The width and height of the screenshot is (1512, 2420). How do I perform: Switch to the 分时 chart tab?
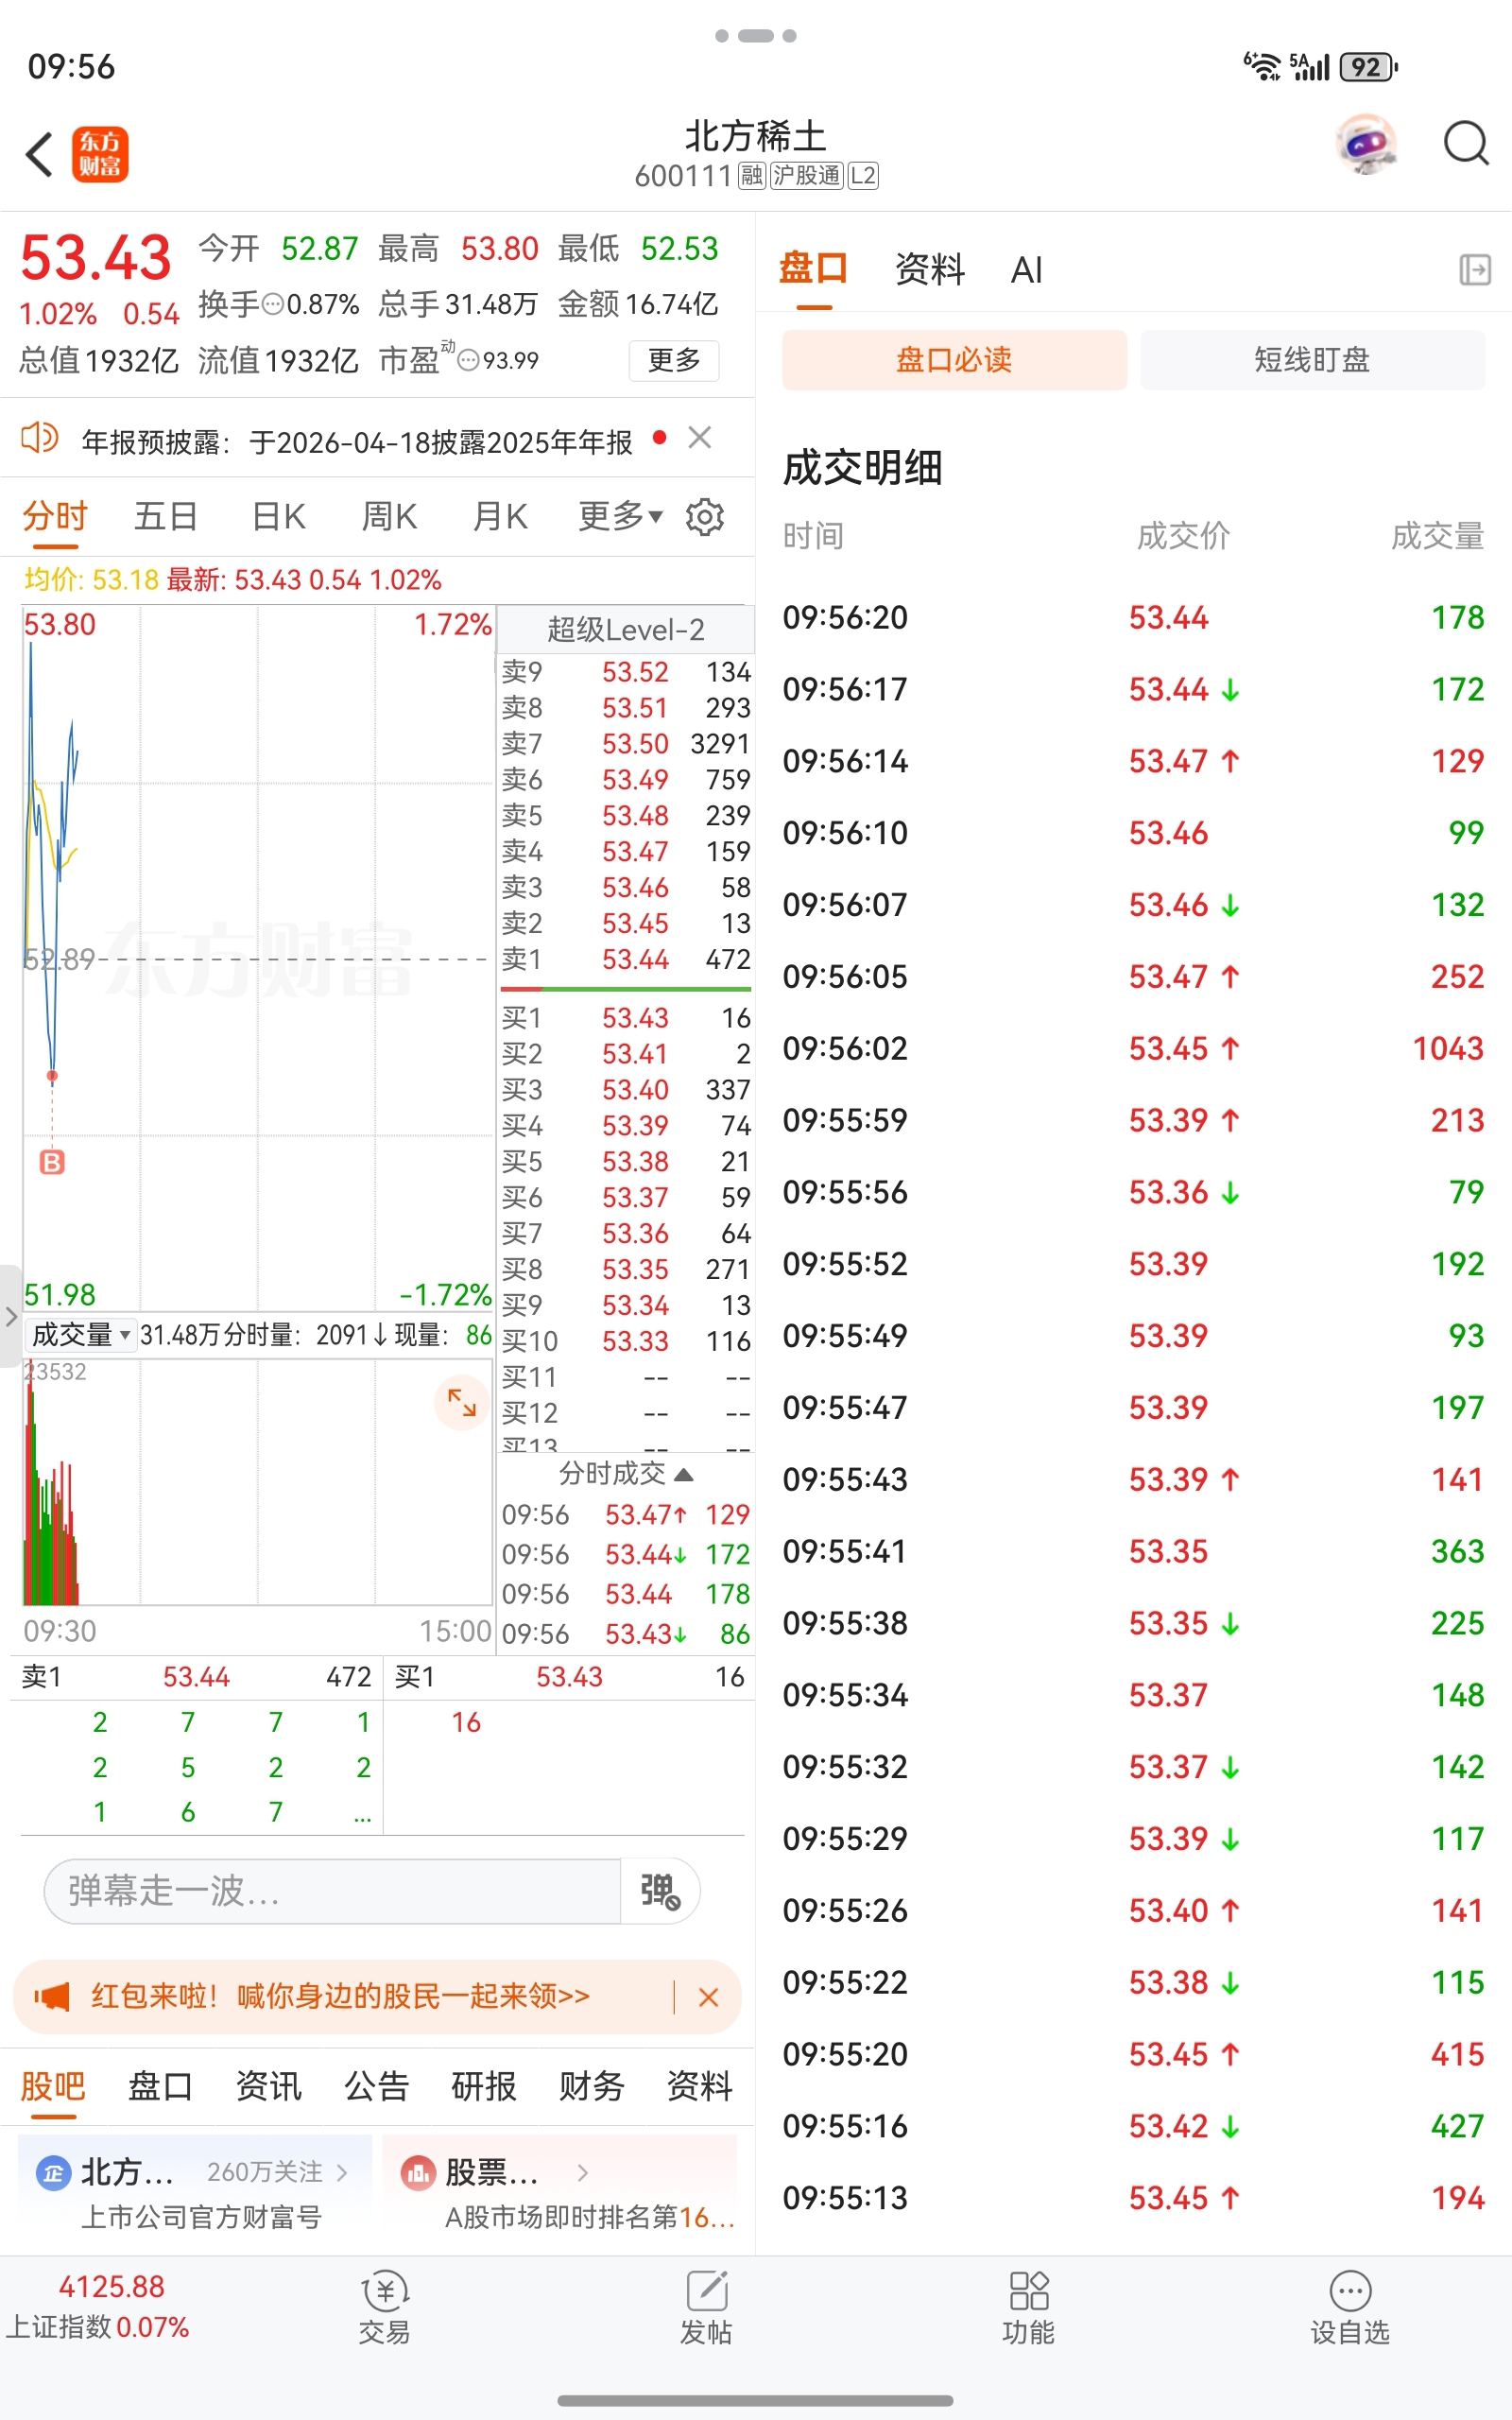pyautogui.click(x=55, y=516)
